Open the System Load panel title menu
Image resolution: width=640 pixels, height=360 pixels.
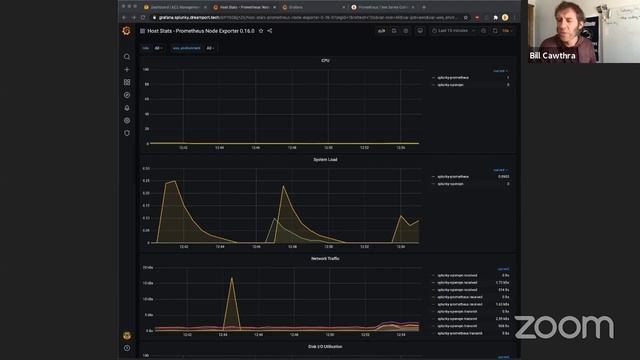(325, 160)
